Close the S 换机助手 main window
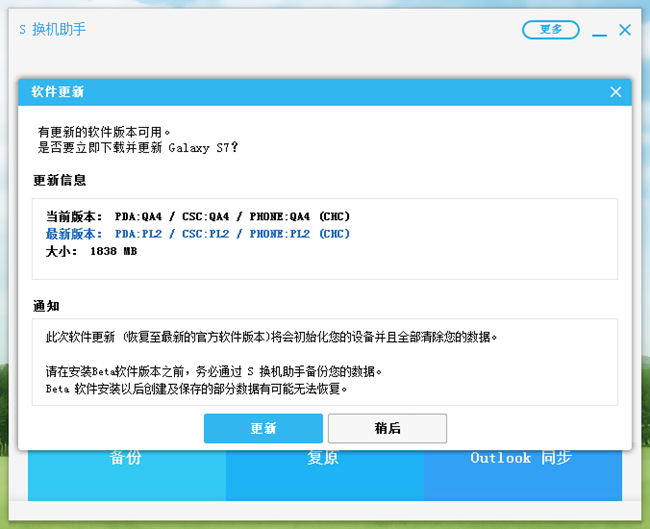The image size is (650, 529). pos(625,30)
